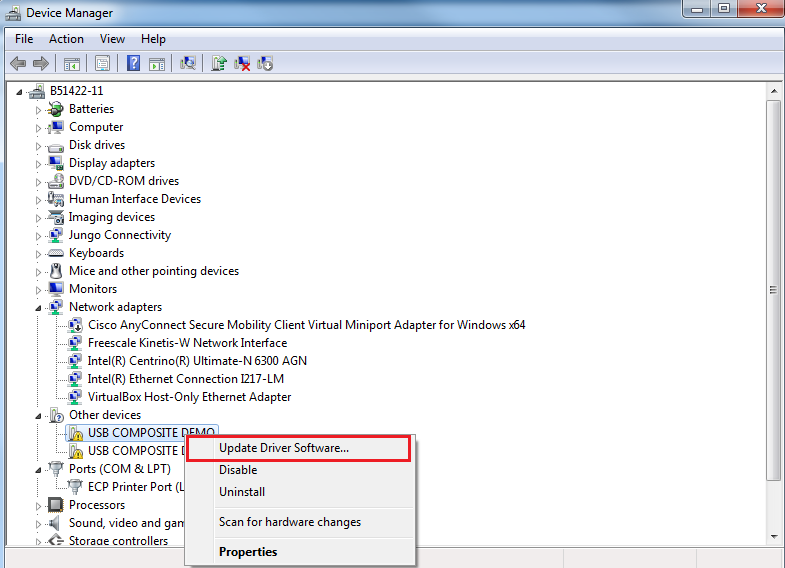The width and height of the screenshot is (785, 568).
Task: Click Properties in the context menu
Action: (248, 552)
